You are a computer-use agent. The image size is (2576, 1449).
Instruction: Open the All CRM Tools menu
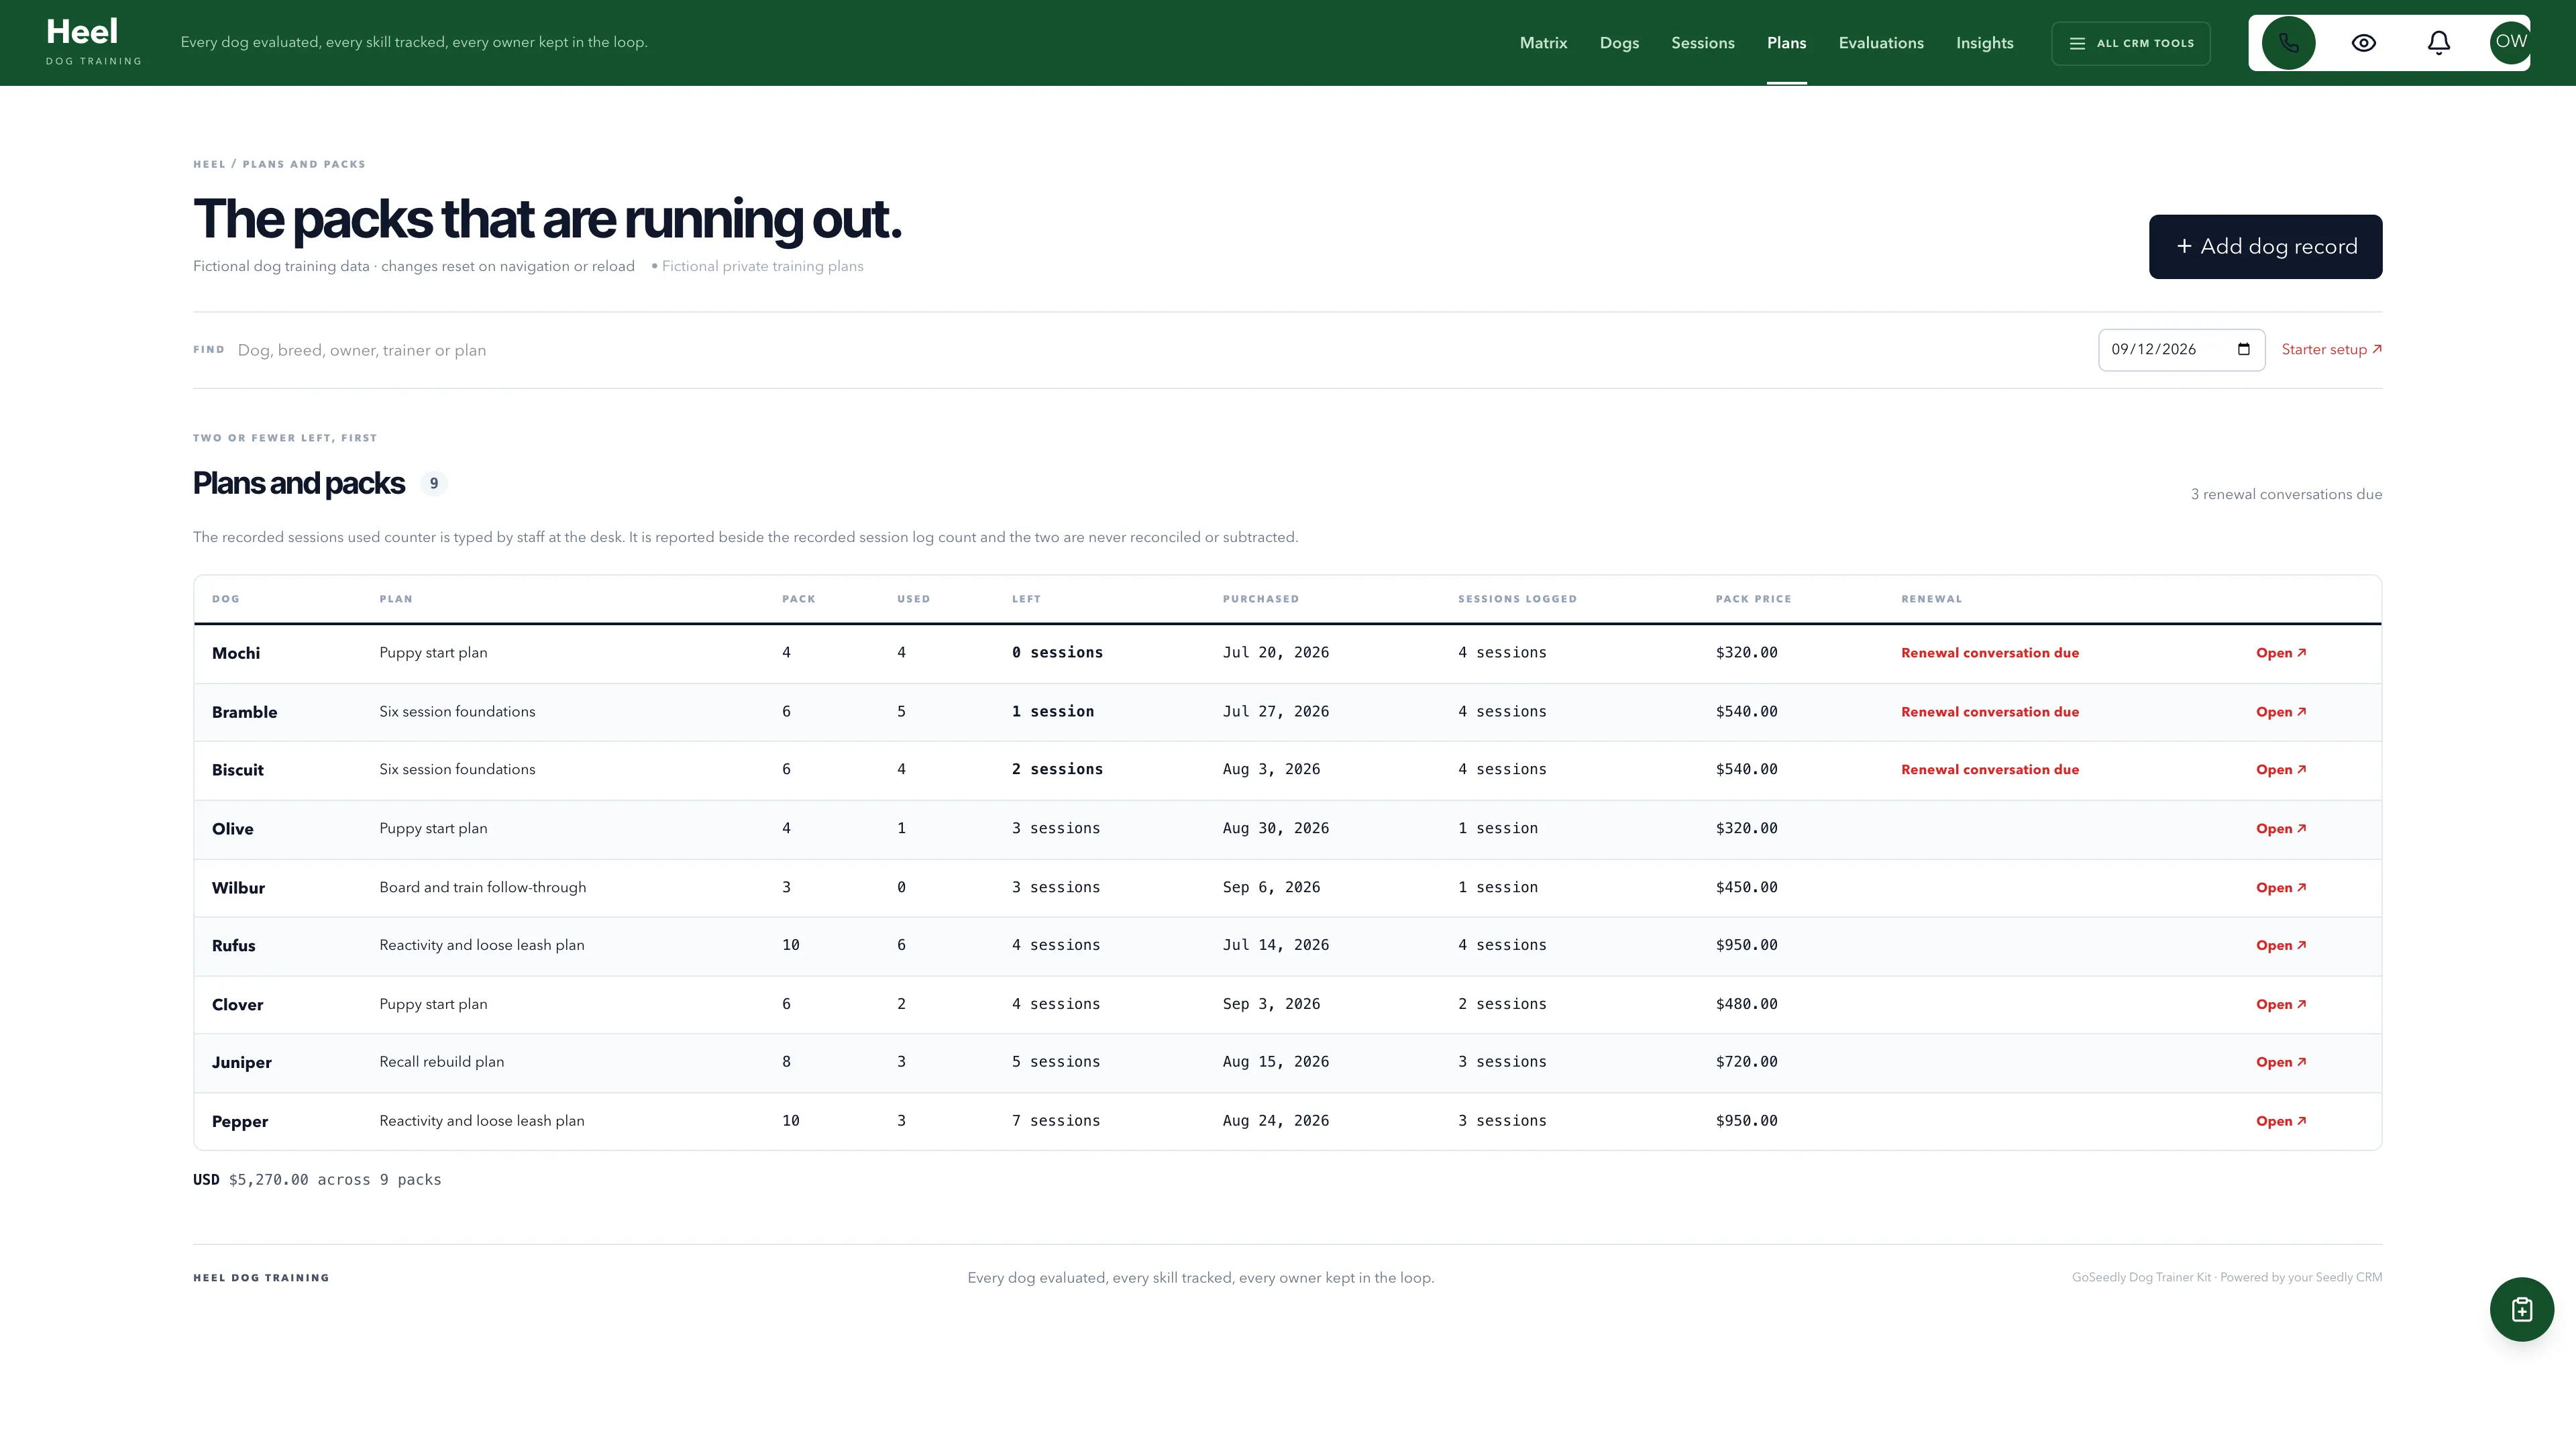click(2130, 43)
